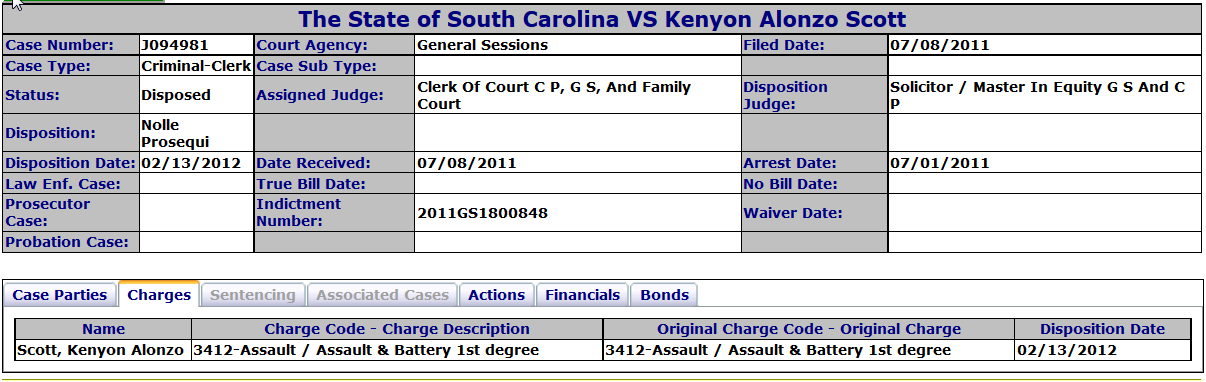Click indictment number 2011GS1800848
This screenshot has height=382, width=1206.
click(482, 213)
